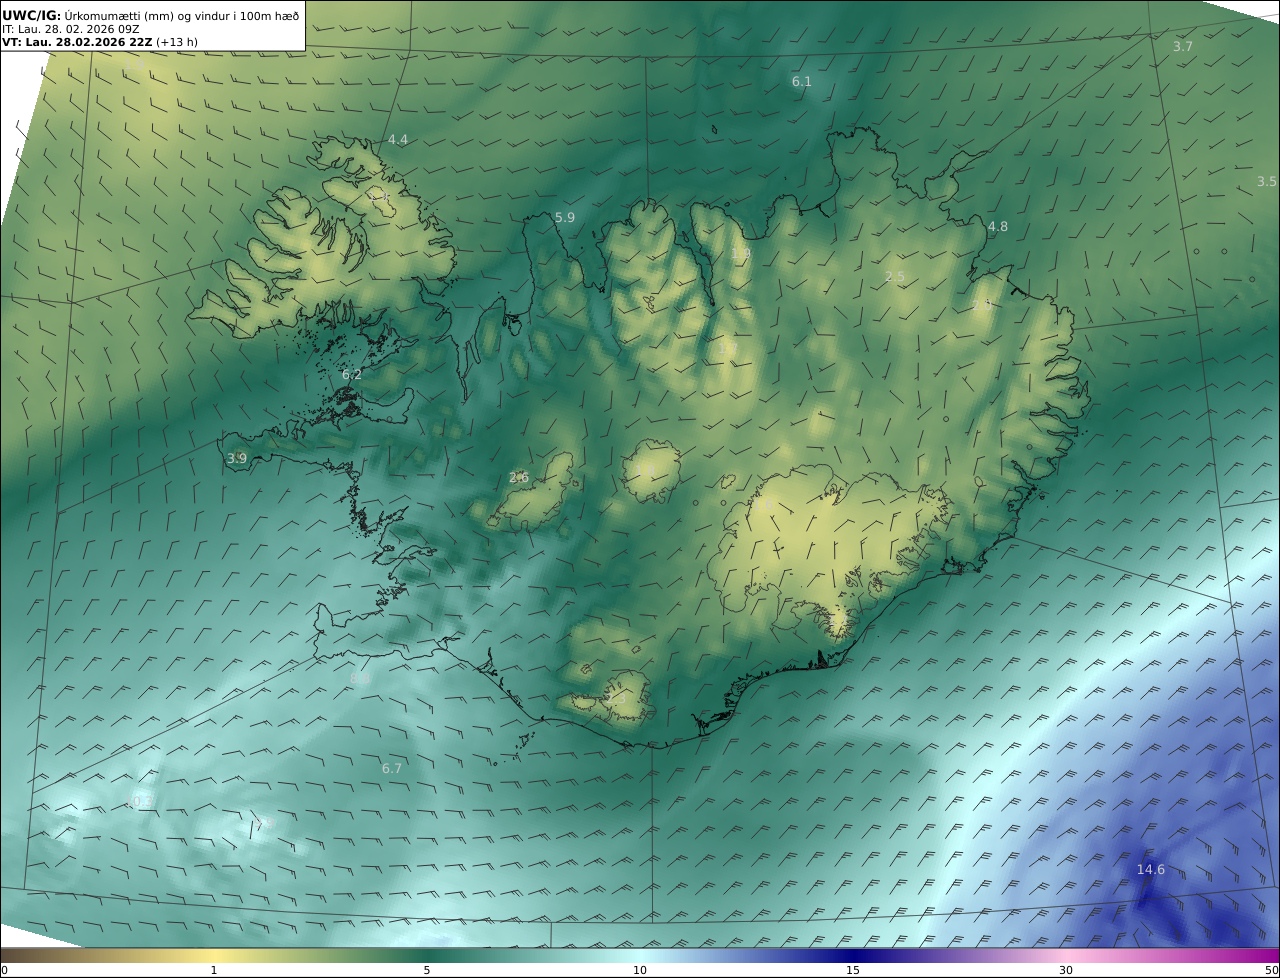Image resolution: width=1280 pixels, height=978 pixels.
Task: Click the 2.6 value on the map
Action: tap(519, 478)
